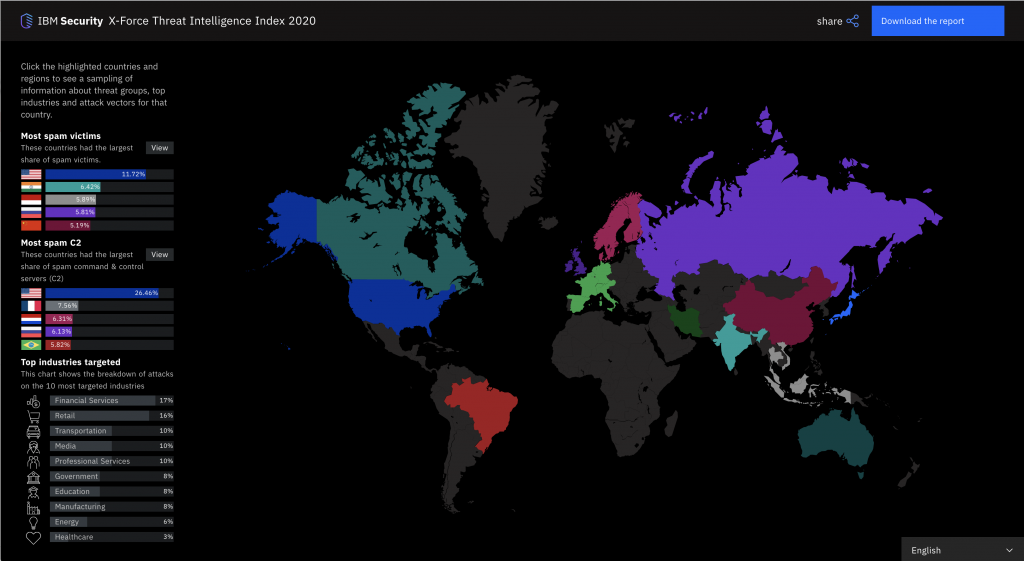1024x561 pixels.
Task: Select Indonesia flag beside 5.89% bar
Action: pyautogui.click(x=31, y=200)
